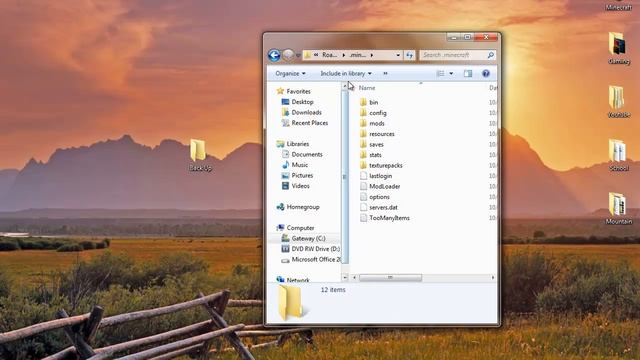Click navigation pane scrollbar down arrow
Screen dimensions: 640x360
345,278
